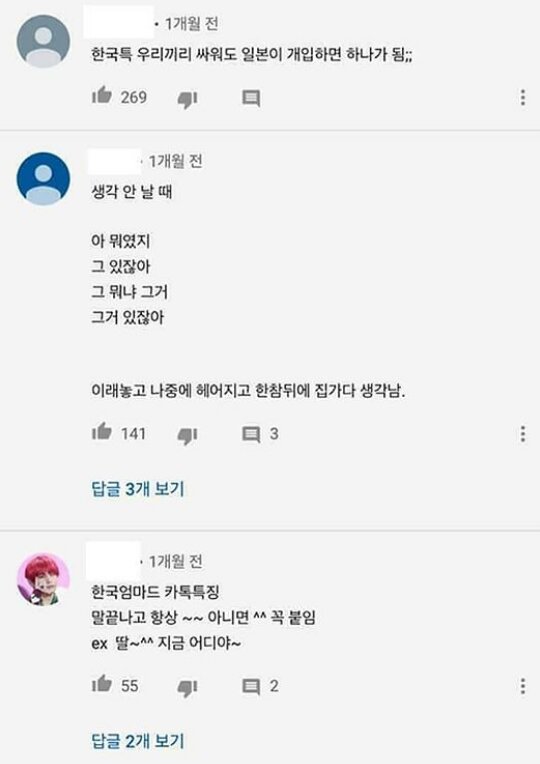Image resolution: width=540 pixels, height=764 pixels.
Task: Expand 답글 3개 보기 replies
Action: [138, 489]
